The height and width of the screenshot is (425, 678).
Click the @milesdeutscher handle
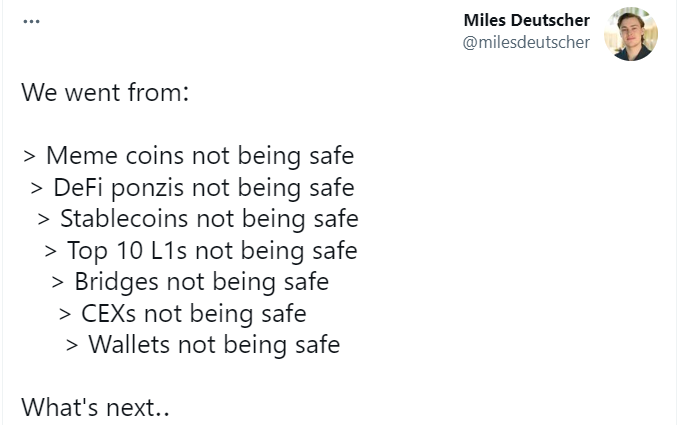point(527,42)
